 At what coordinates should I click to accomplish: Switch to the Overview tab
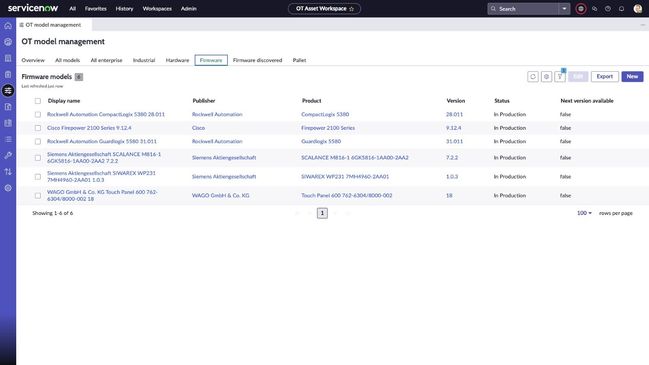point(33,60)
